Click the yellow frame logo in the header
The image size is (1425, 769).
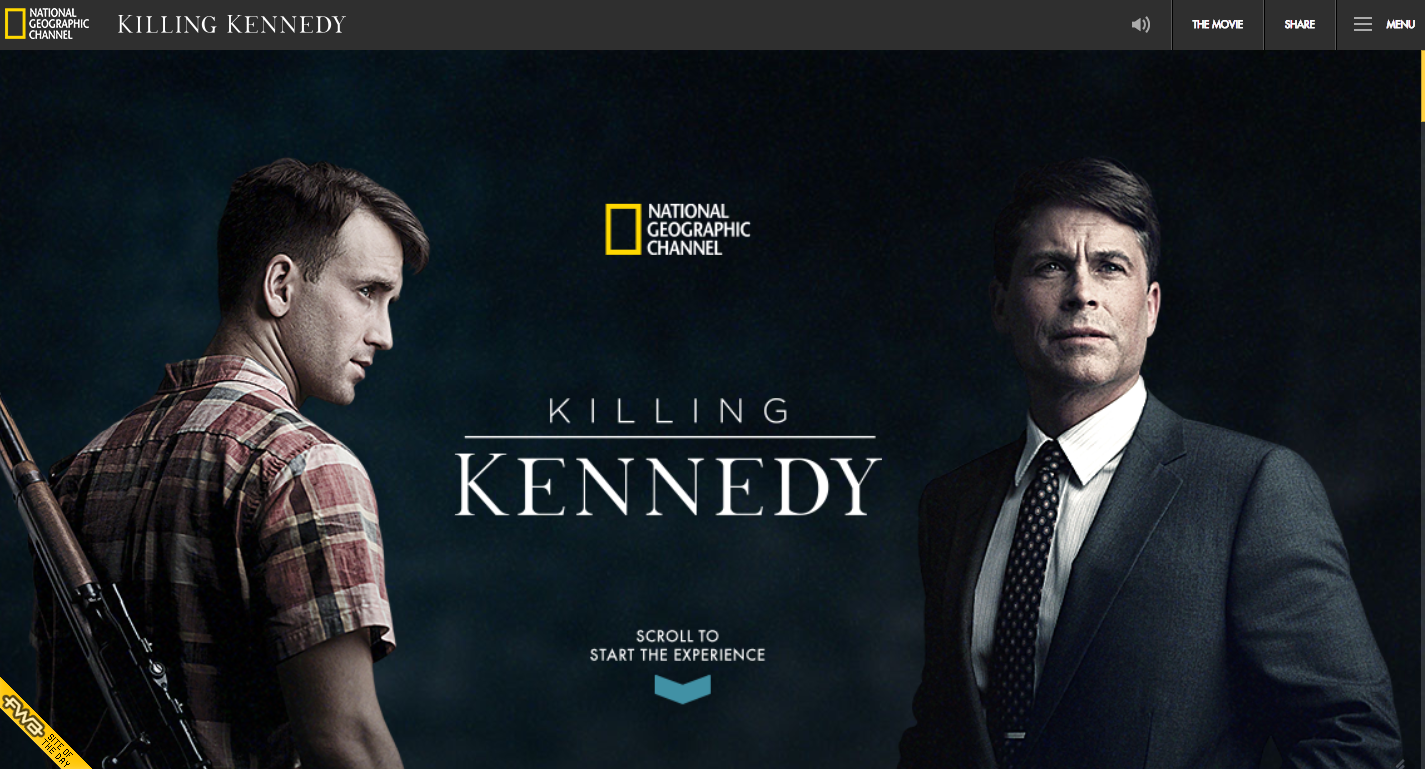point(15,24)
